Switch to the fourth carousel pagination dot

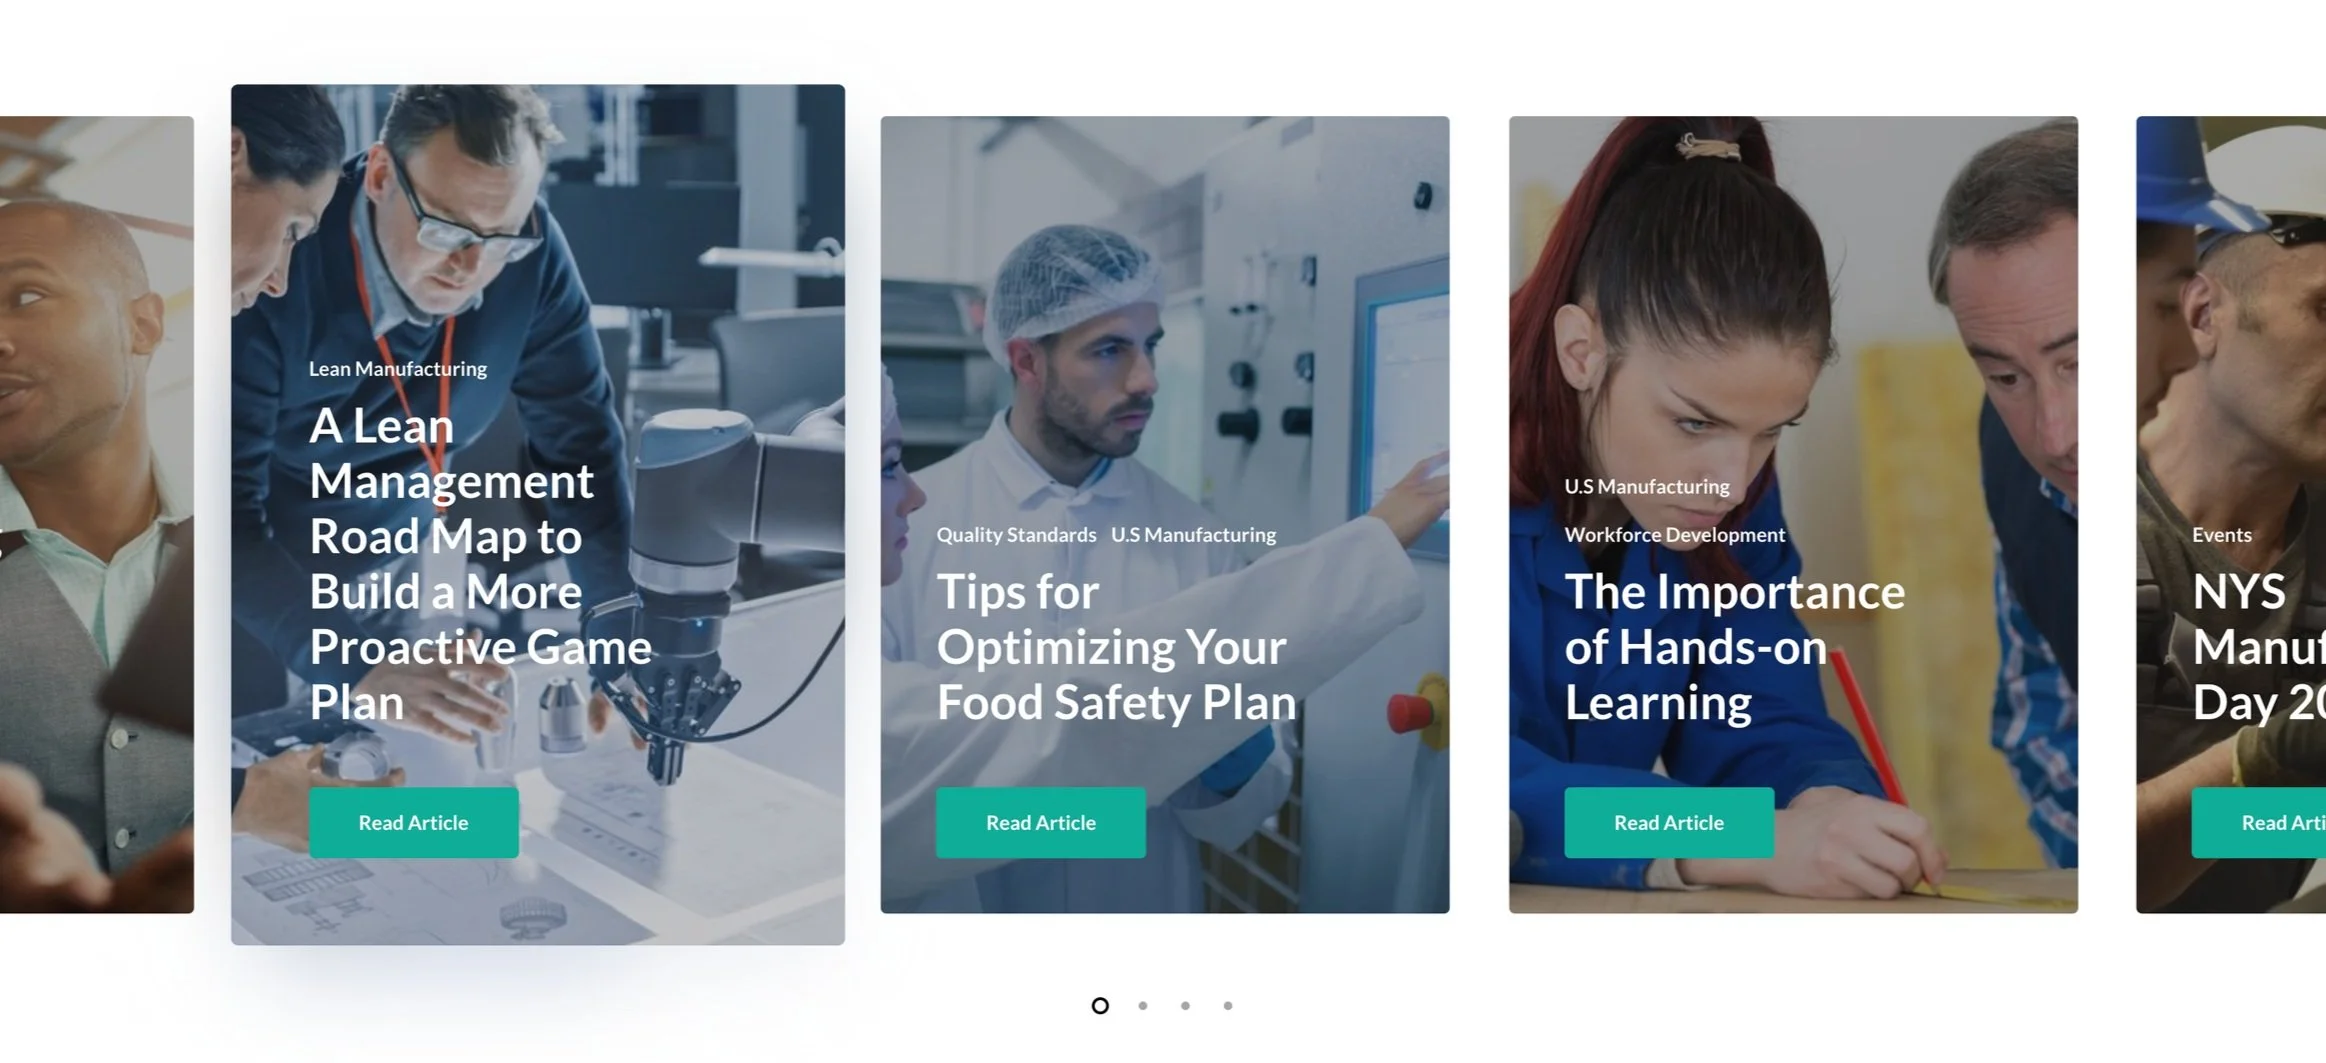1228,1005
